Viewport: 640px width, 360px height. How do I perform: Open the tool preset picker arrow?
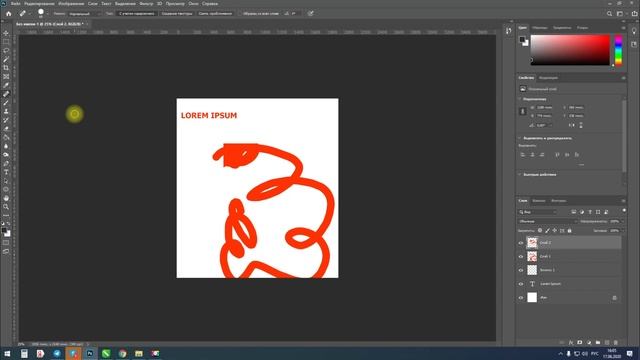click(x=29, y=13)
